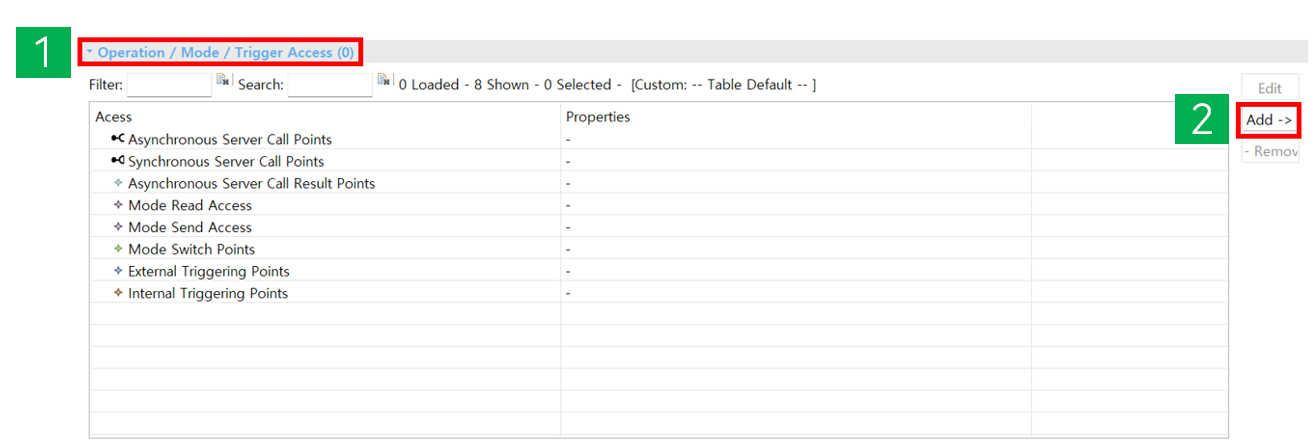
Task: Click the Mode Send Access icon
Action: (119, 227)
